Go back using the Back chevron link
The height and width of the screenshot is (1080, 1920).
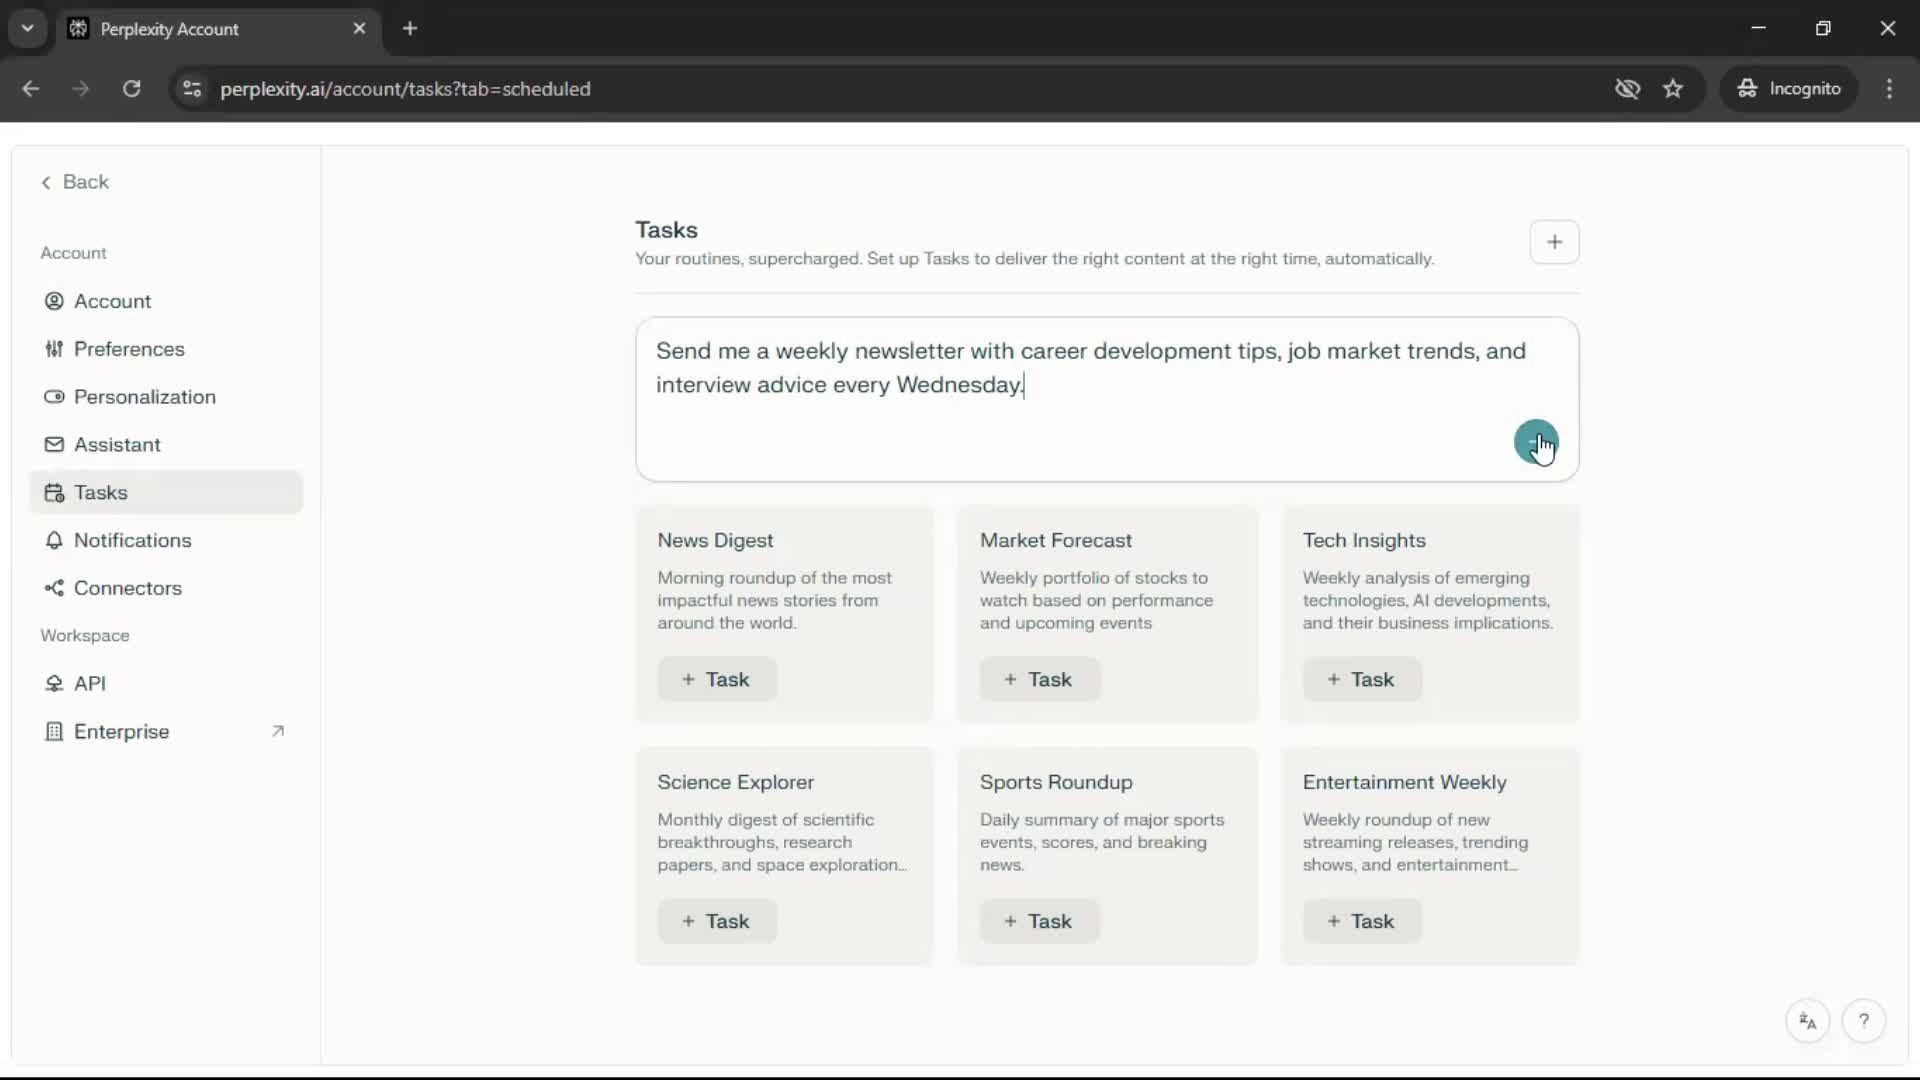[x=75, y=182]
